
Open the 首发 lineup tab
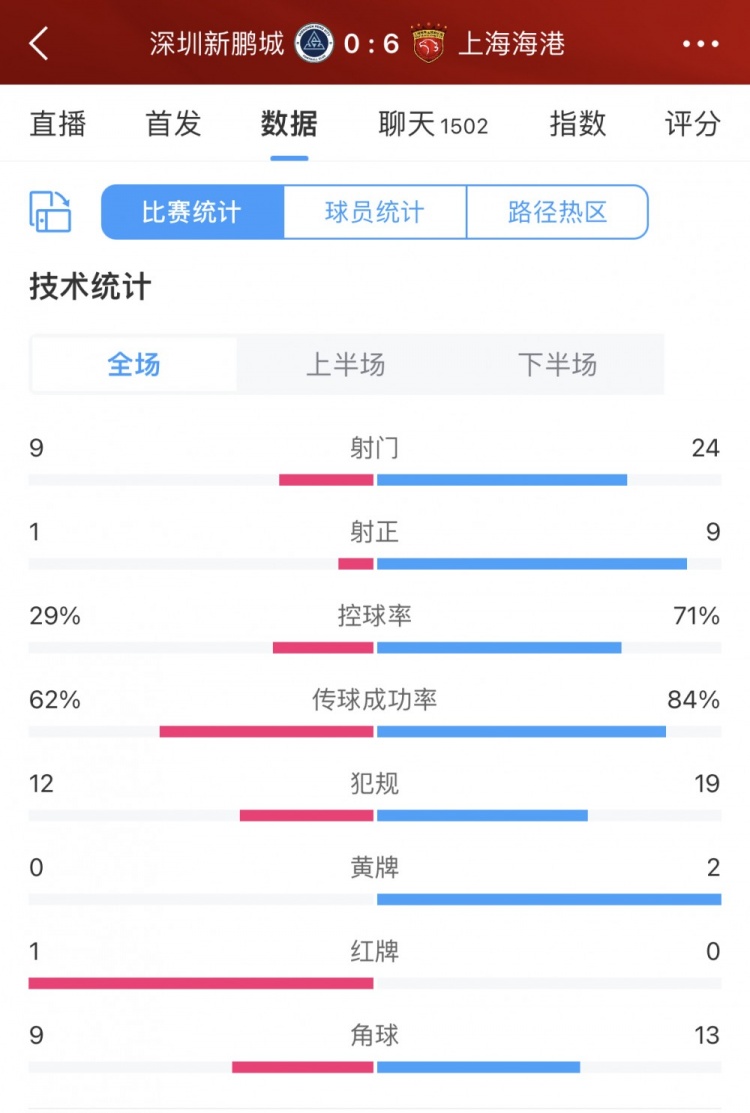[173, 124]
